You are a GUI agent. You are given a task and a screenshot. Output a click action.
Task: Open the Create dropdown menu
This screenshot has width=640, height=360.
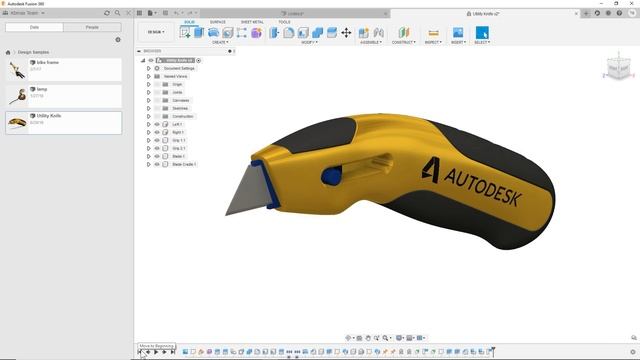220,42
